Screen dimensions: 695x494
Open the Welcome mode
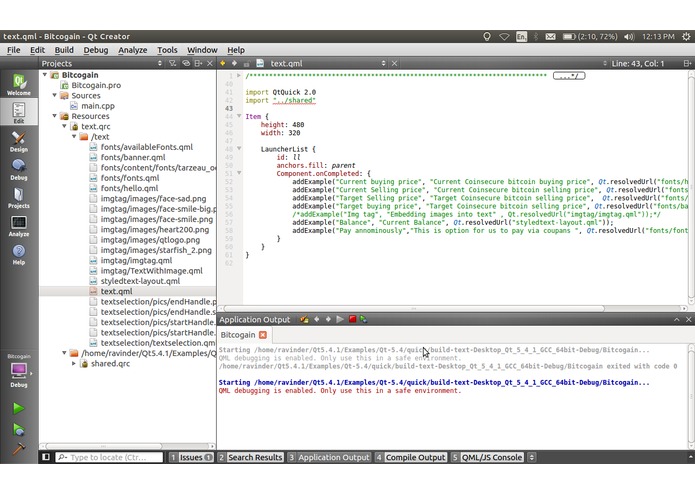(x=19, y=85)
